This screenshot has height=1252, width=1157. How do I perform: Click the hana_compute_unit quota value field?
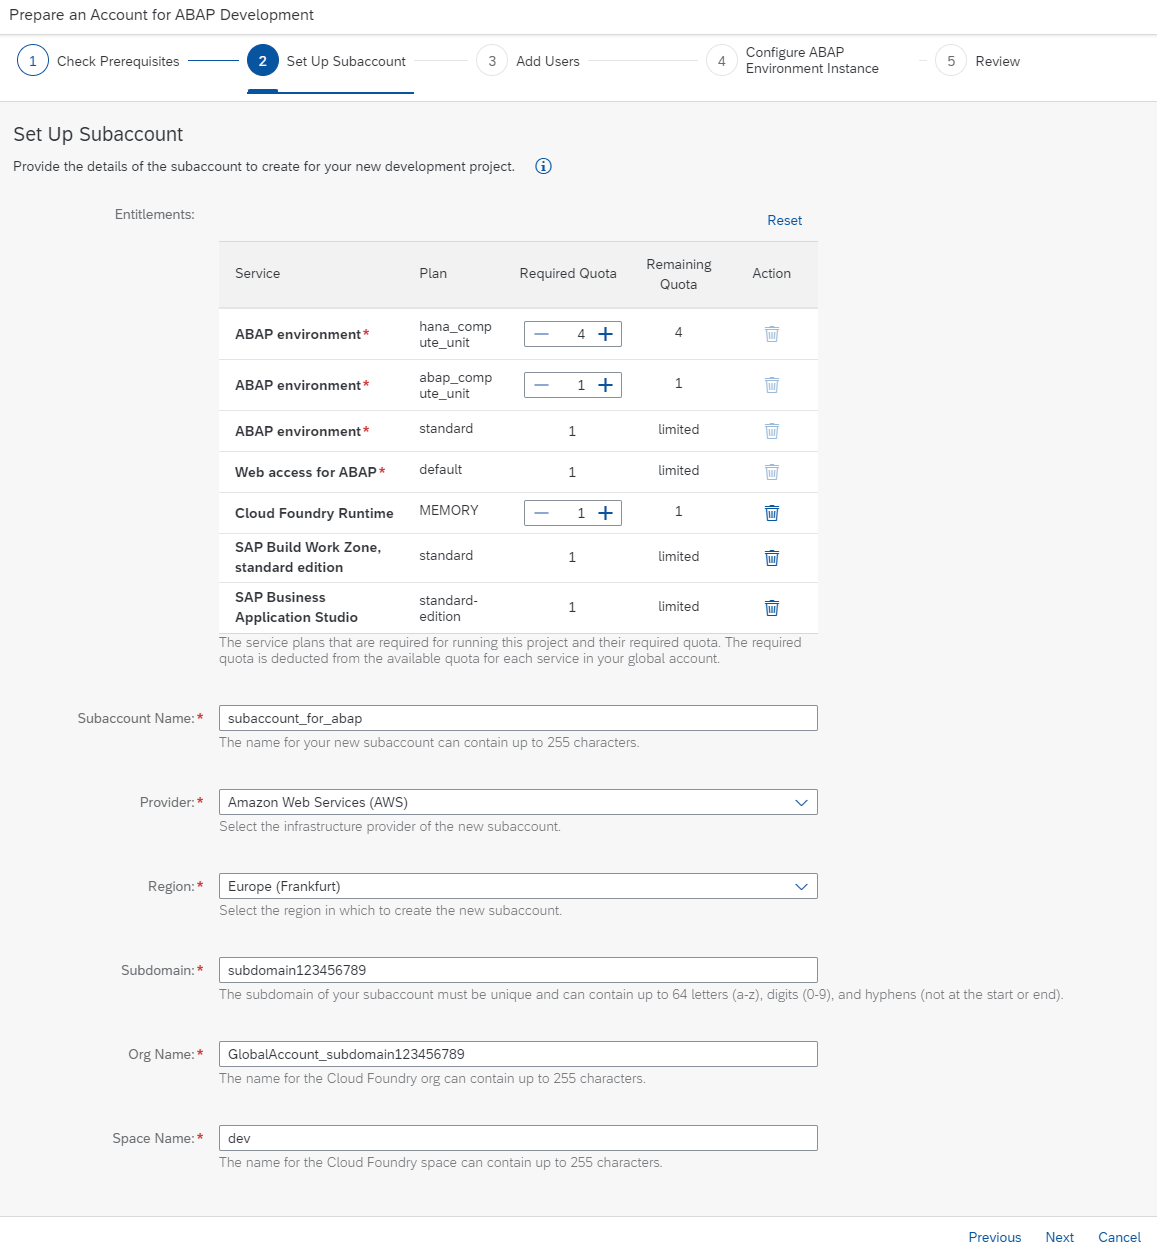[574, 334]
